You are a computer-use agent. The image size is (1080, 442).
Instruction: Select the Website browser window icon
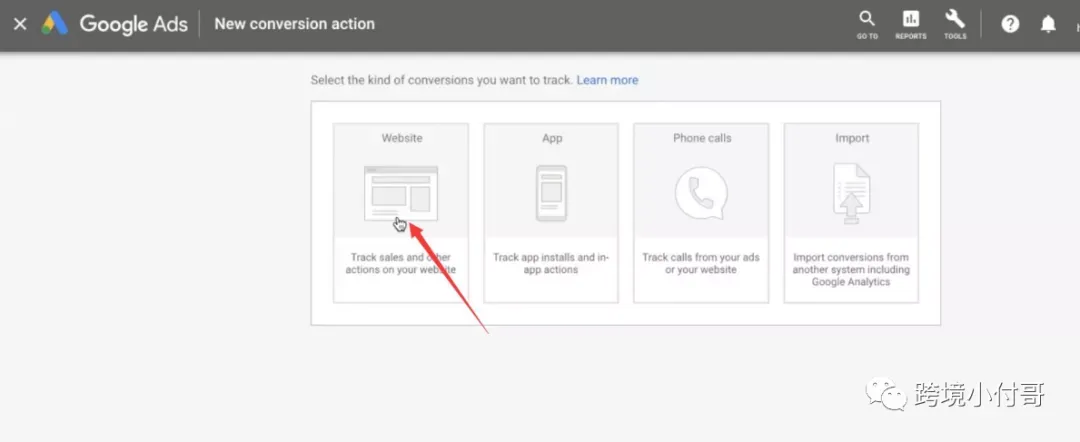[401, 193]
